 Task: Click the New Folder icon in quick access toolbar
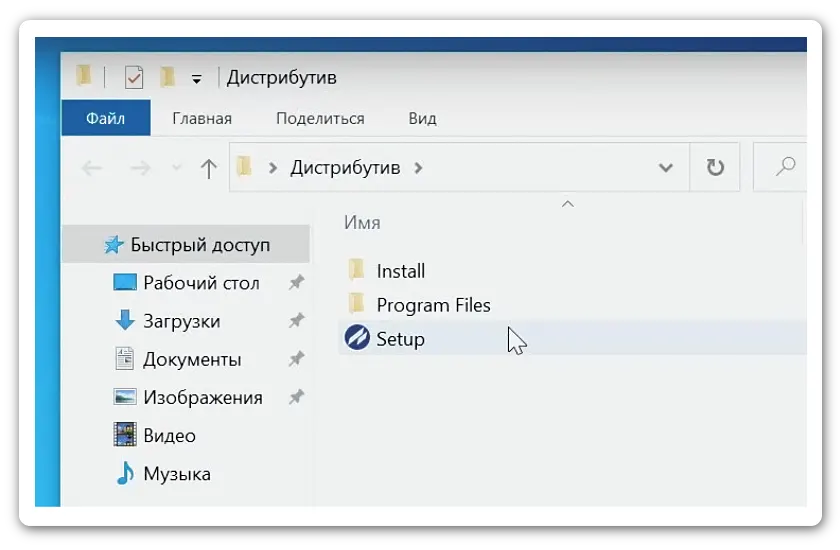[167, 78]
